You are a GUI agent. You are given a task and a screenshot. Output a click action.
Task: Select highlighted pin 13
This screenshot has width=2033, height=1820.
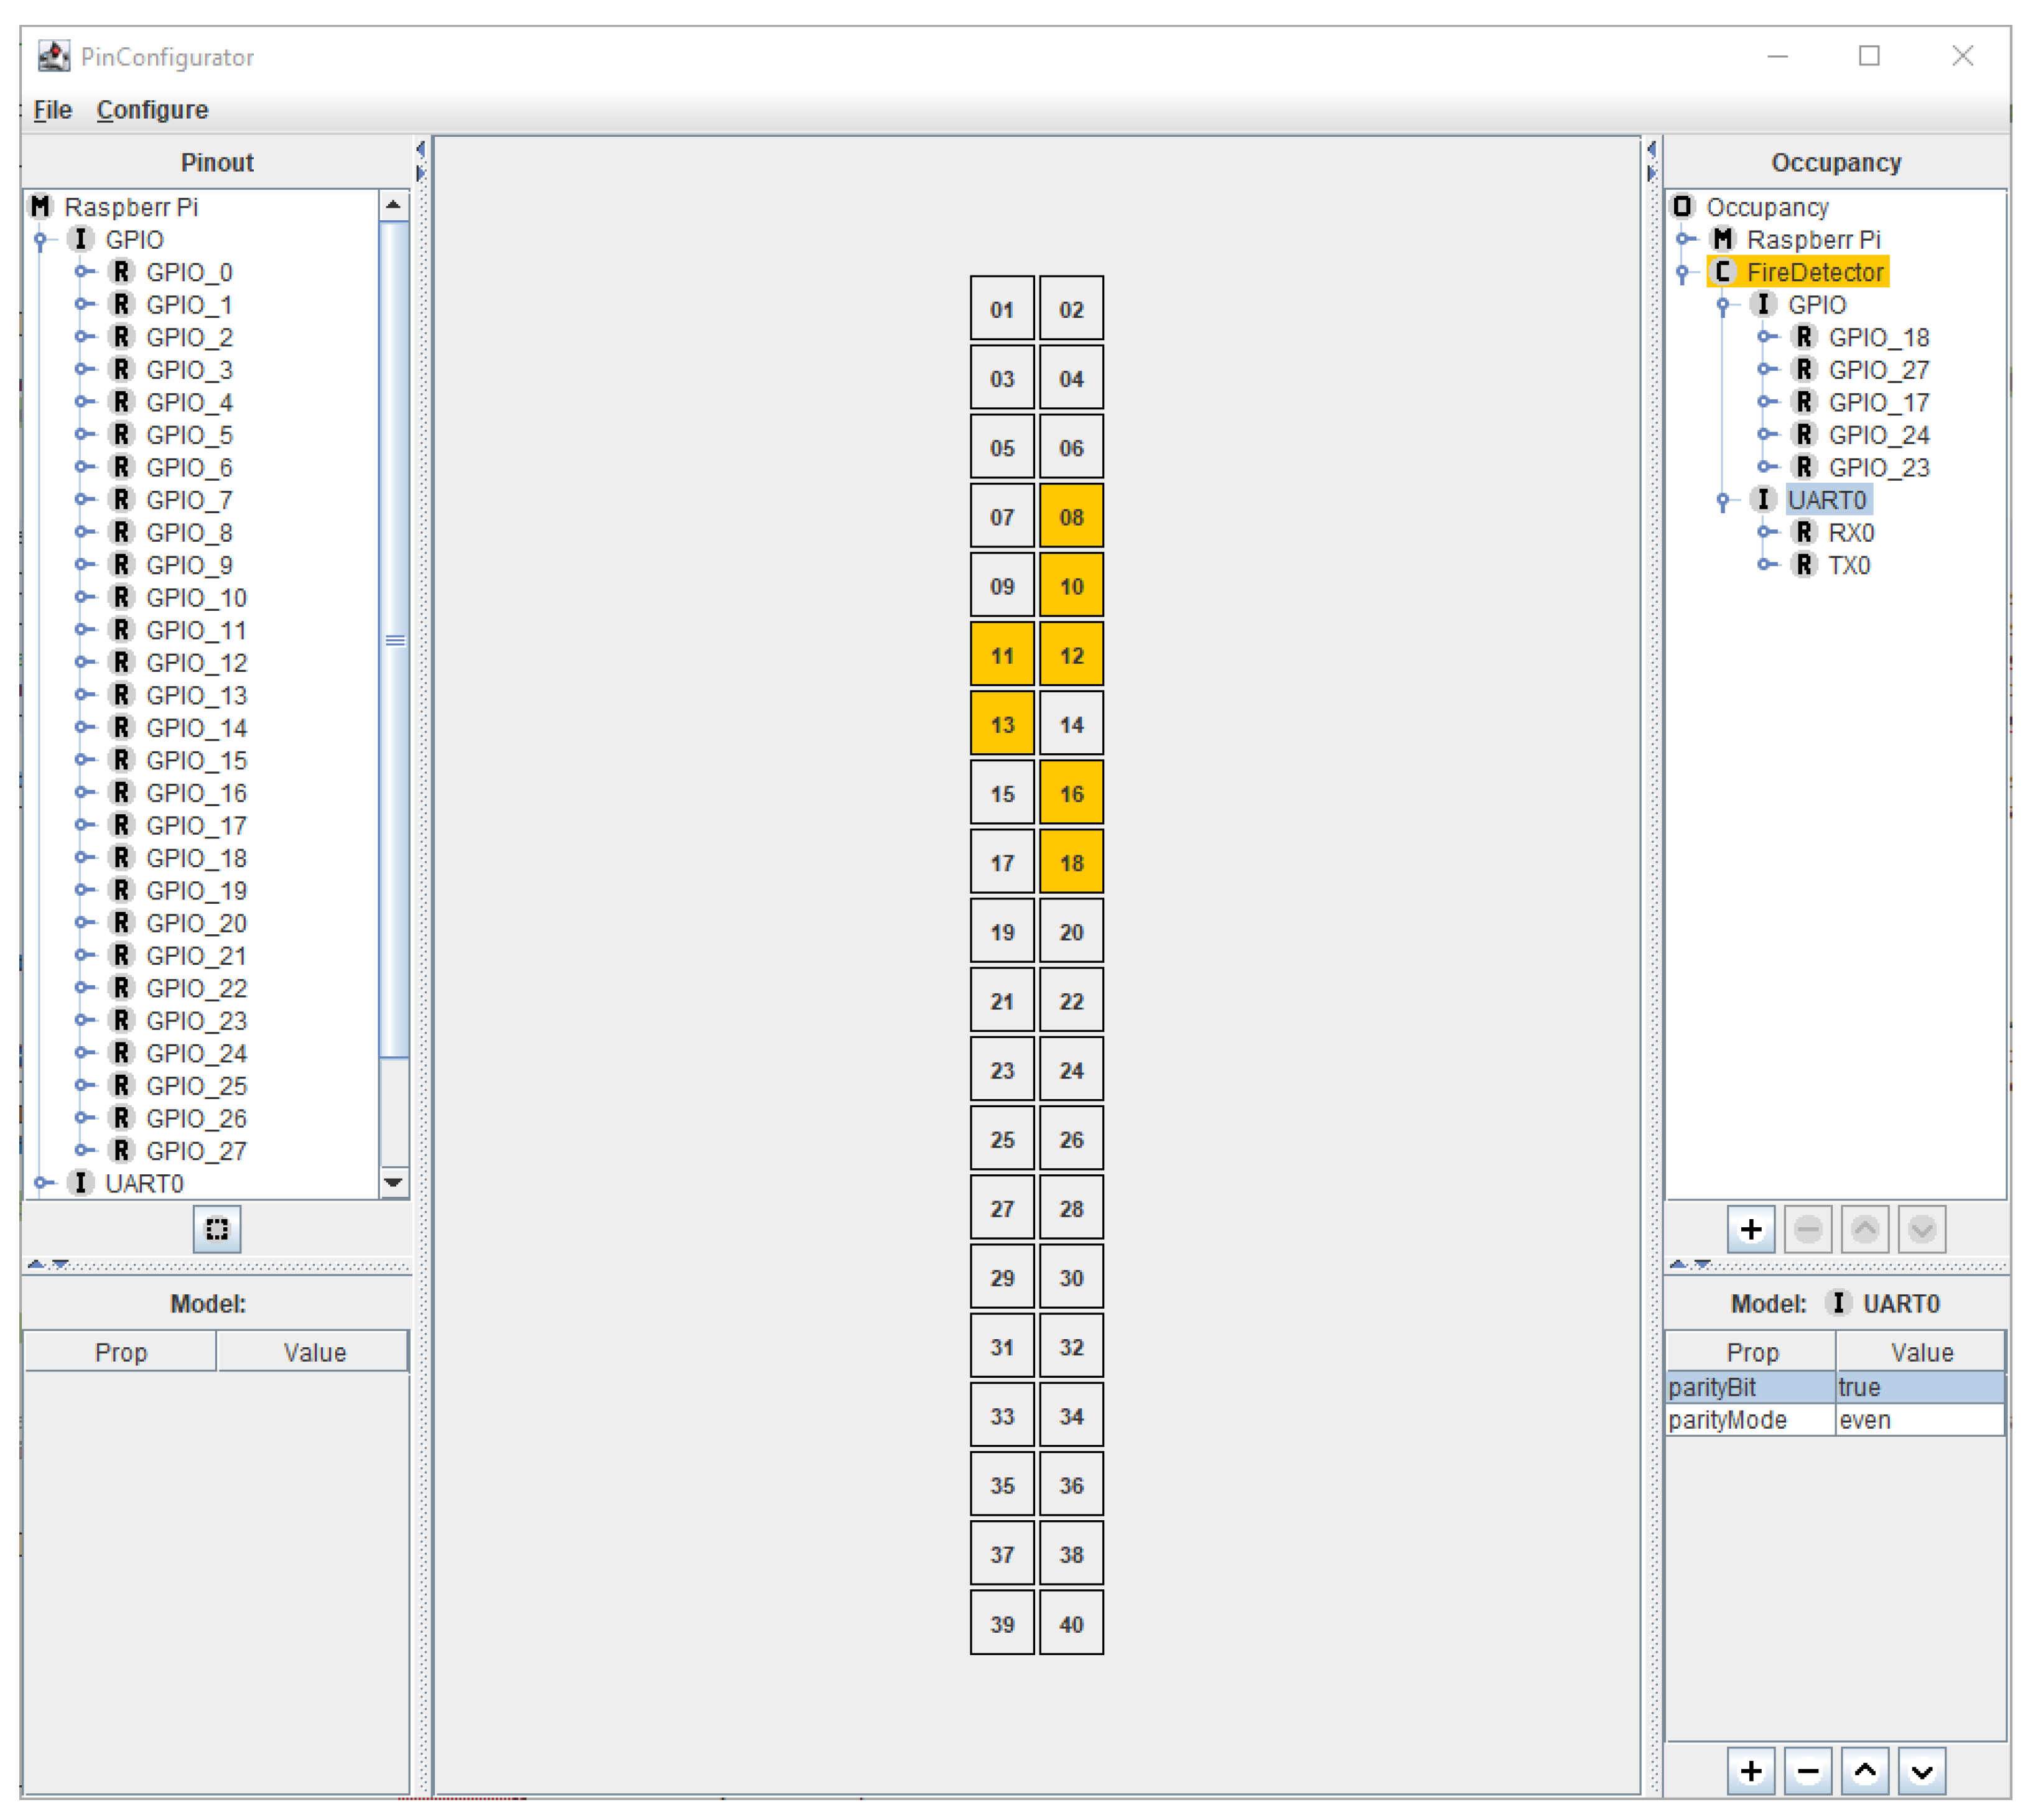click(x=1002, y=724)
